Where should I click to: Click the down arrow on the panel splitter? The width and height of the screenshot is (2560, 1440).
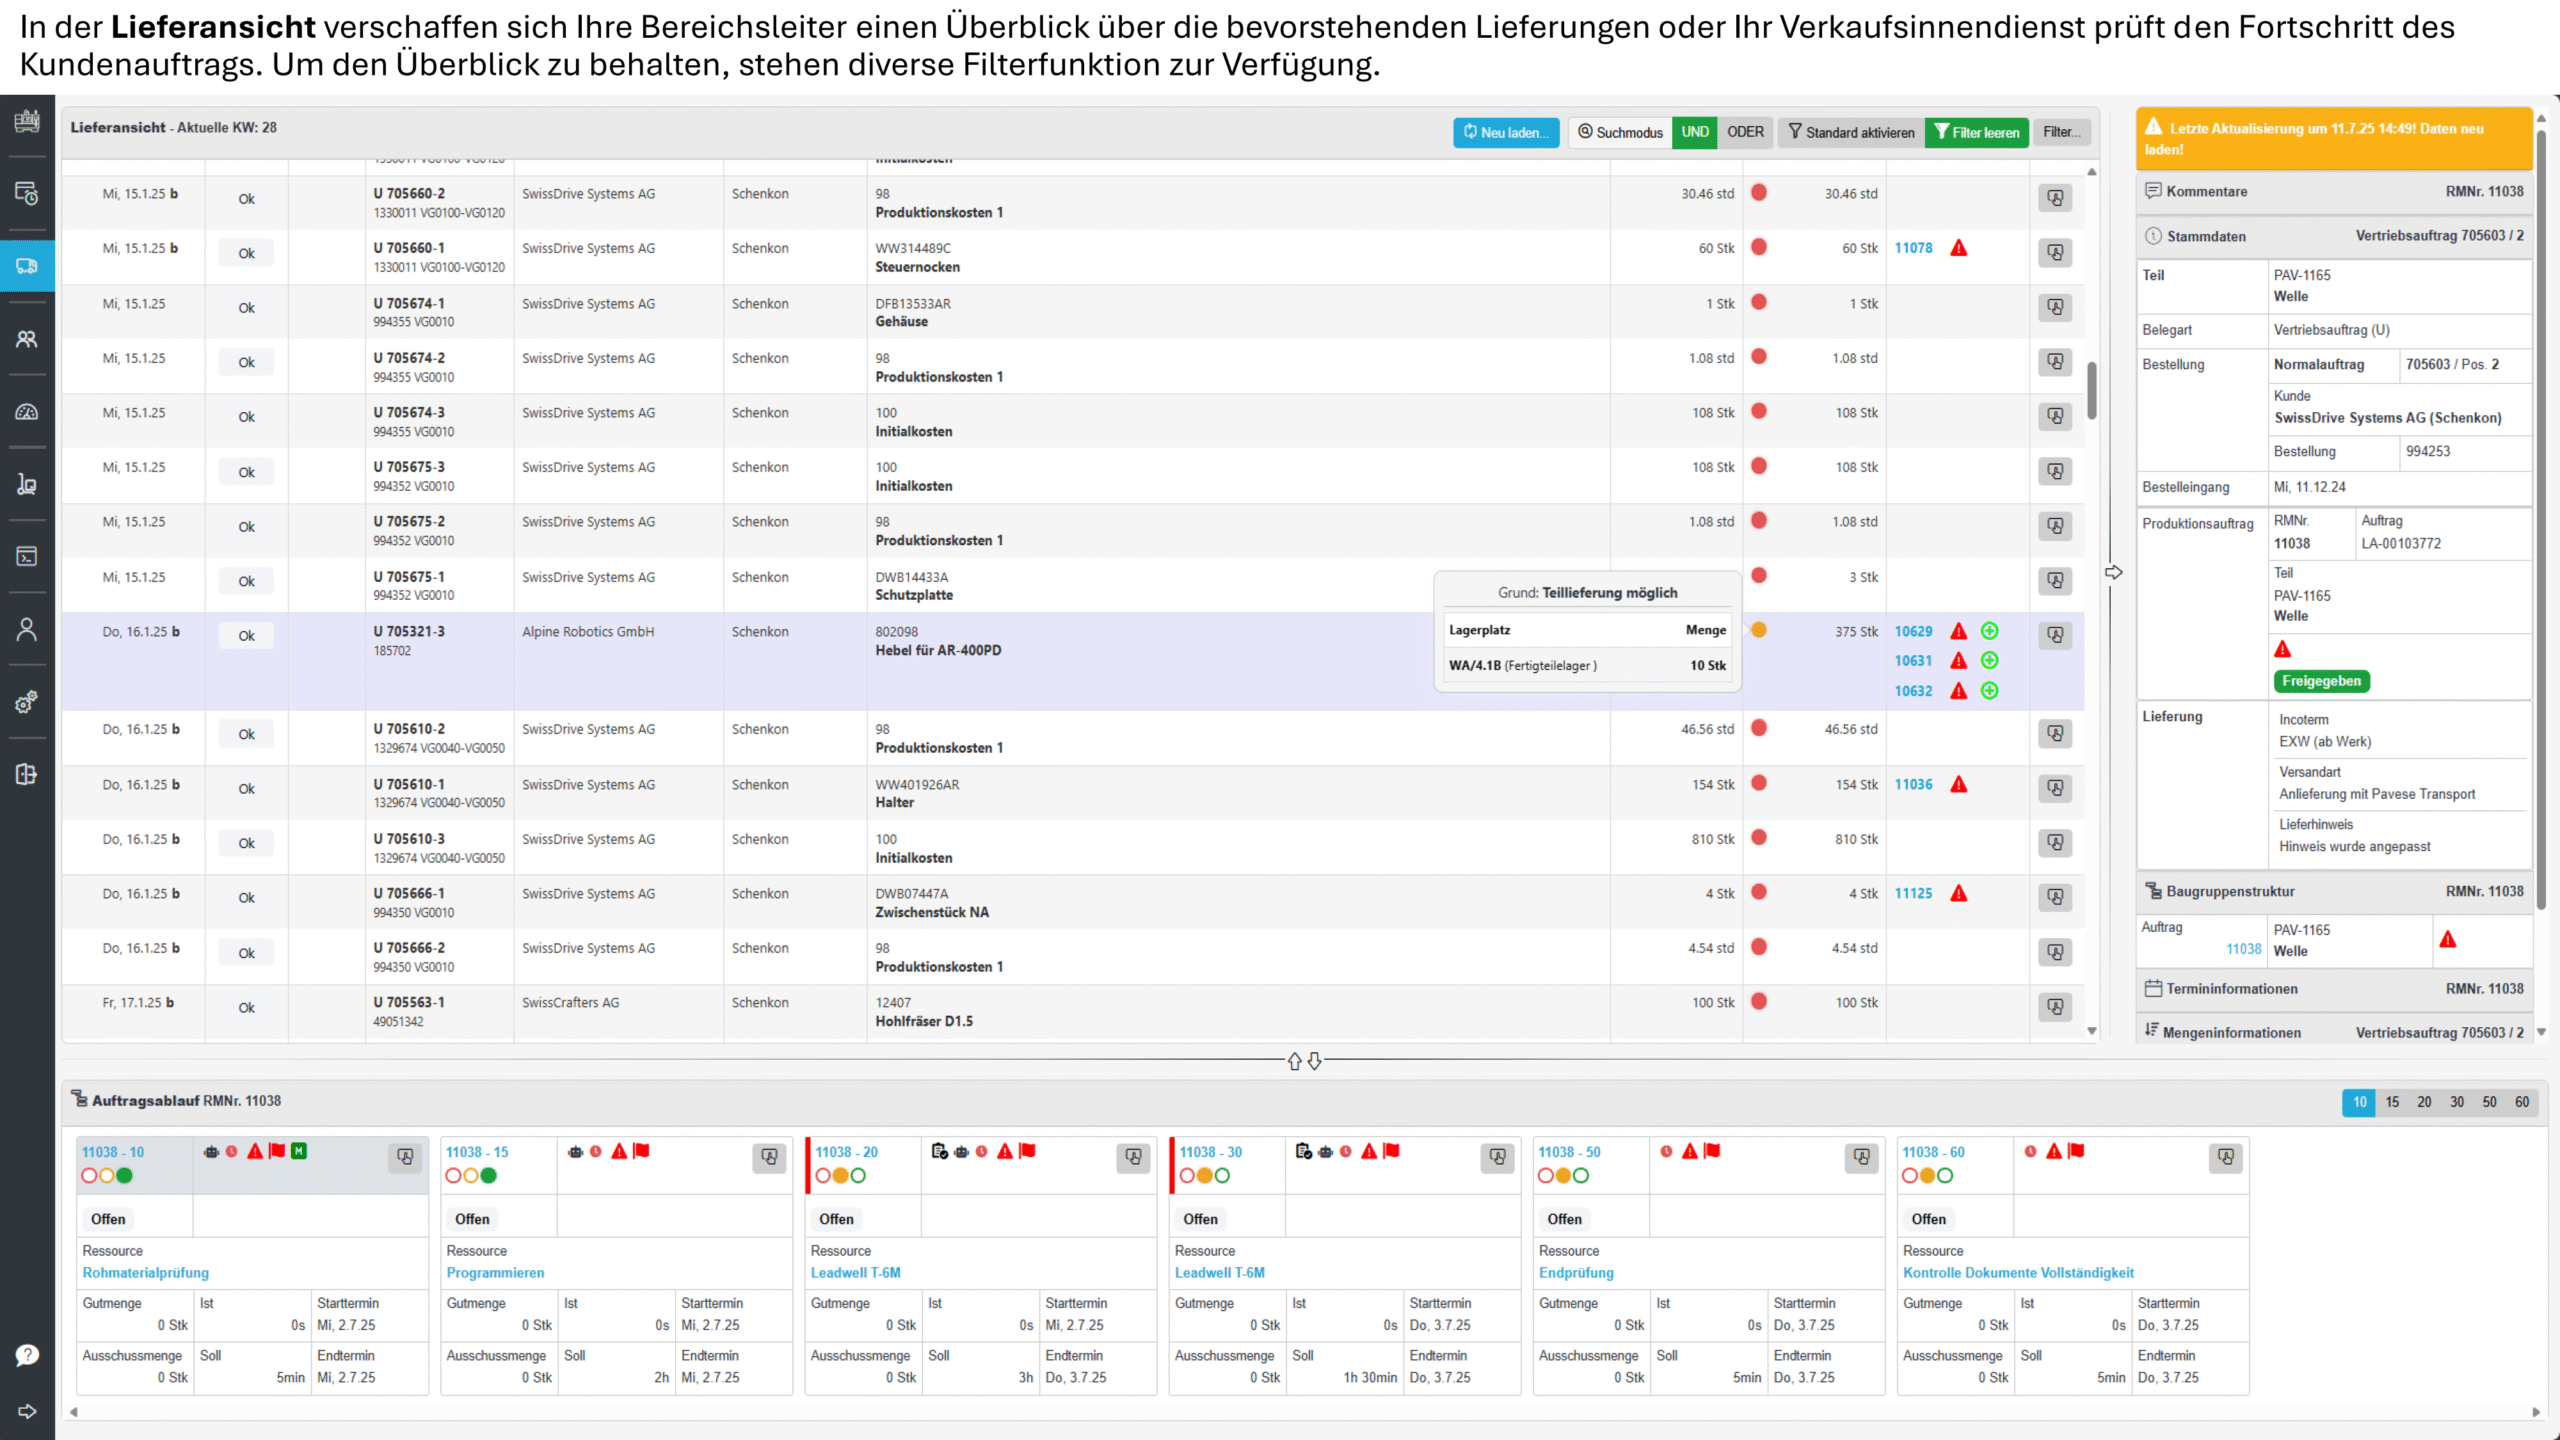1315,1061
